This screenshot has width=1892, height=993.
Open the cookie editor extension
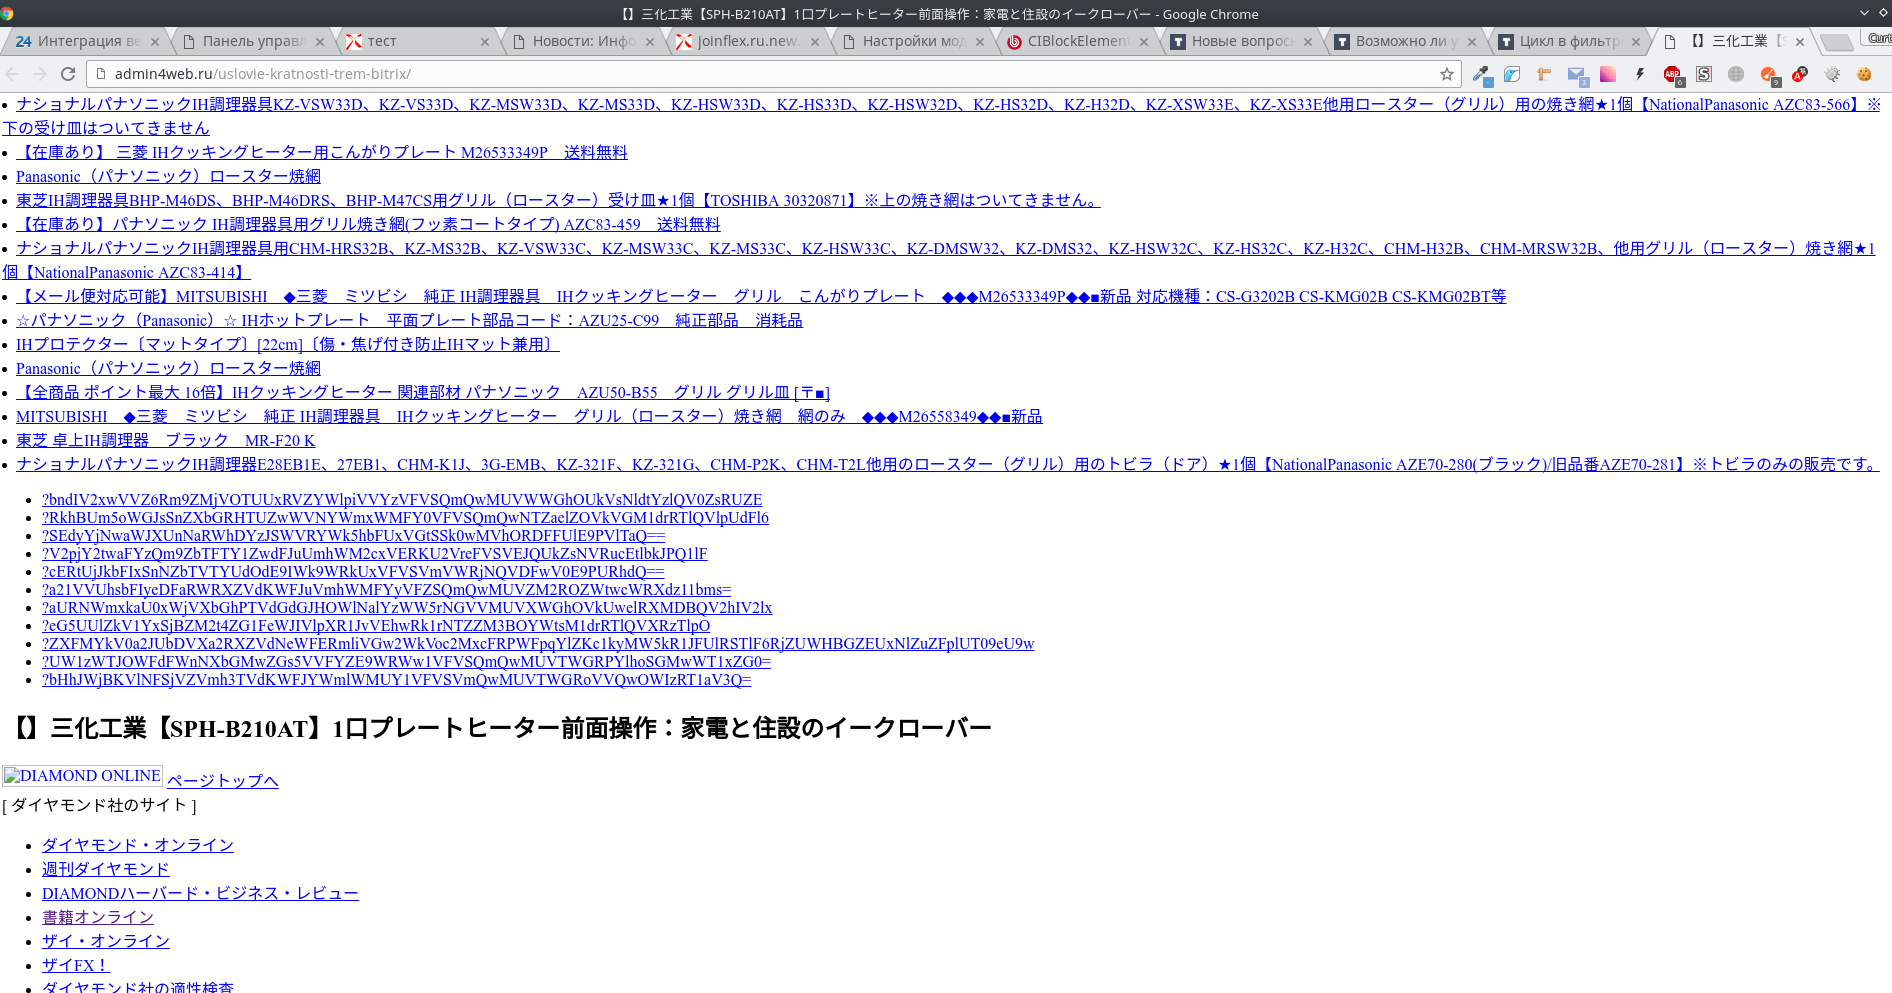point(1864,74)
